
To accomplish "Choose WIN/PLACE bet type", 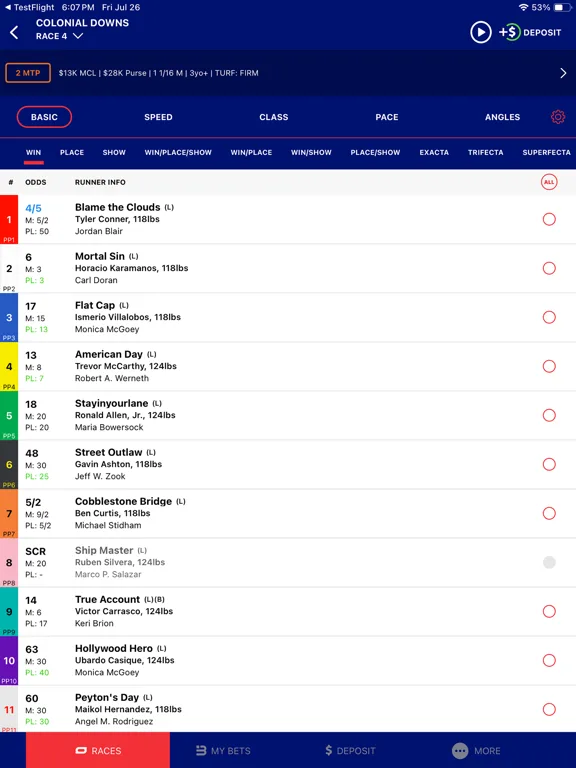I will tap(251, 152).
